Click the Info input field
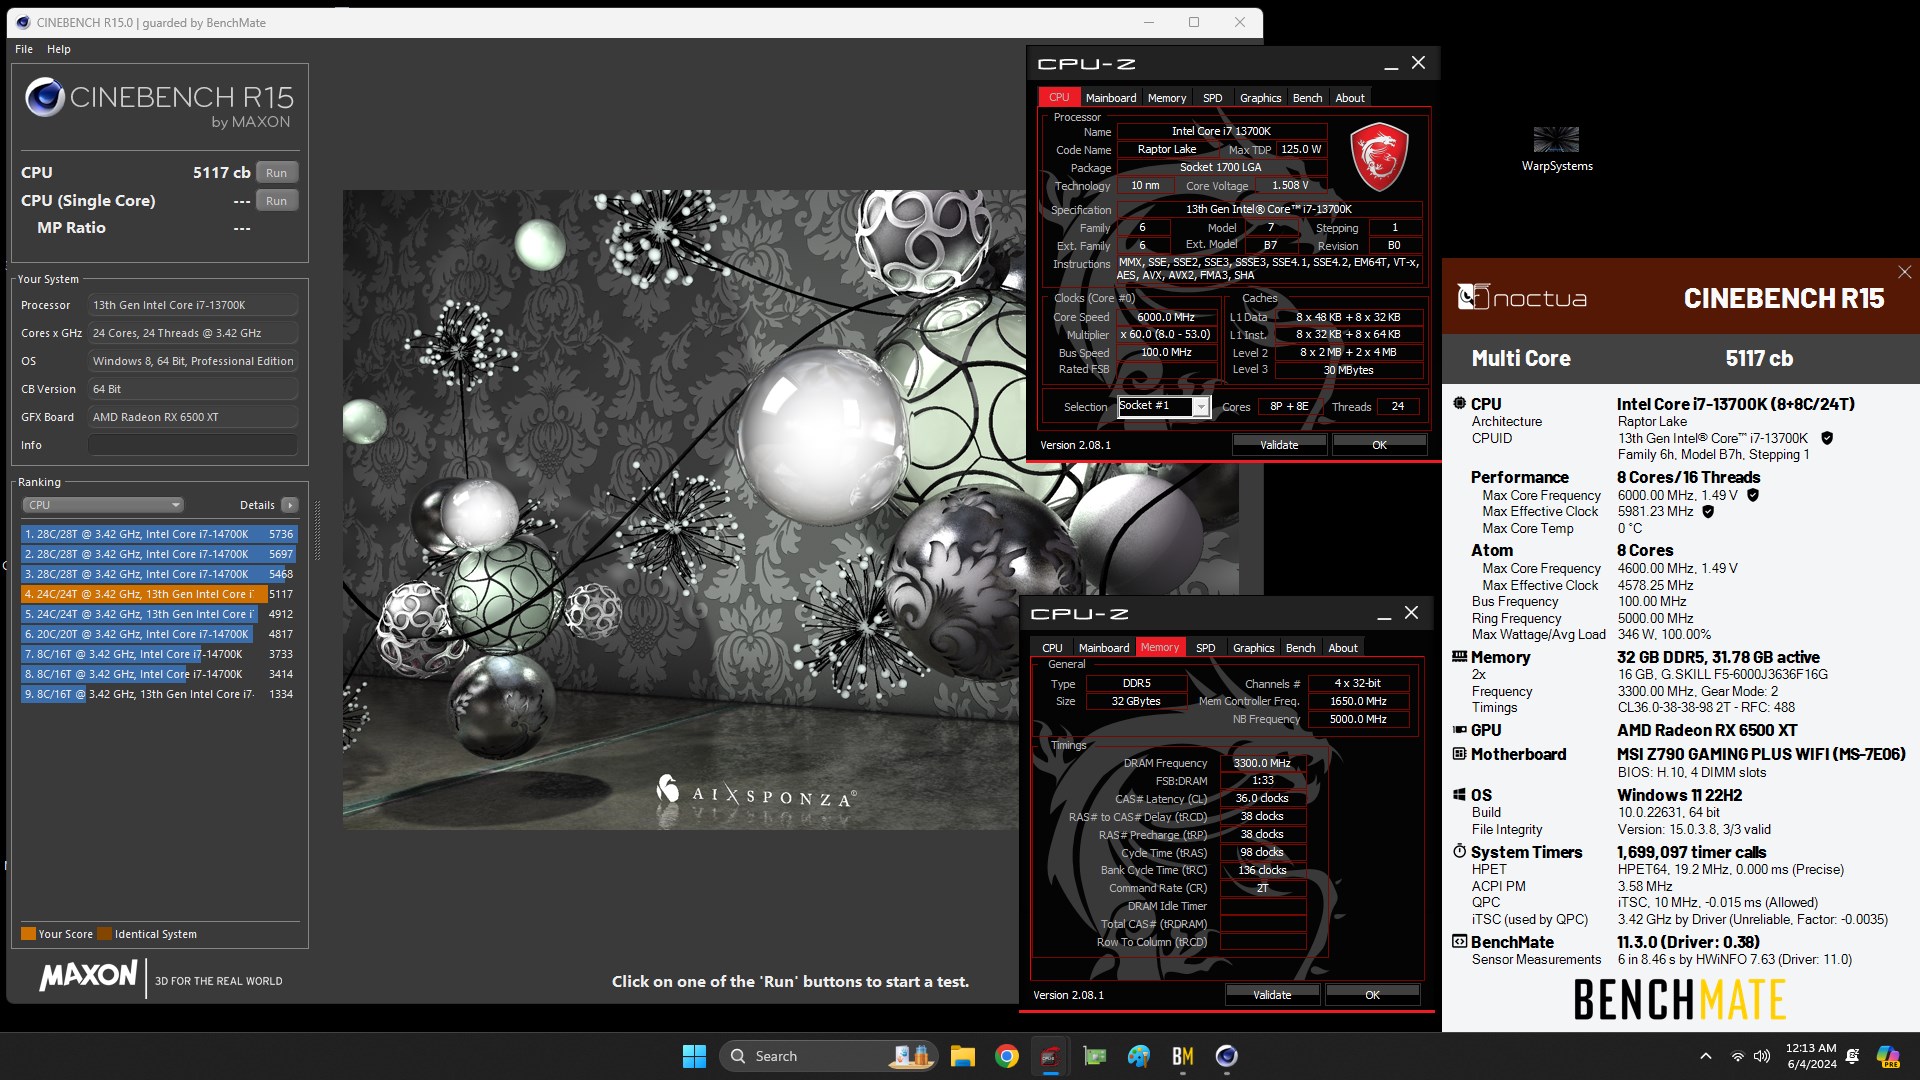The height and width of the screenshot is (1080, 1920). point(193,445)
